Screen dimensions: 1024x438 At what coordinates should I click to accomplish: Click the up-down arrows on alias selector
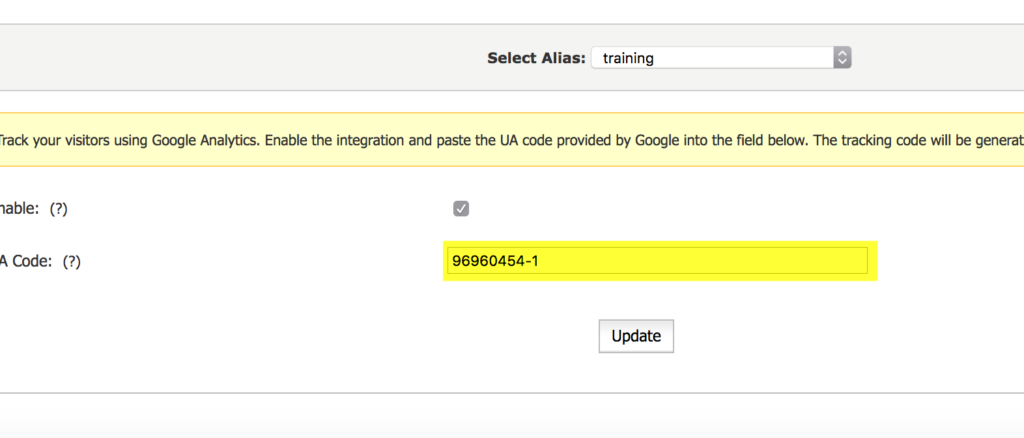click(x=842, y=58)
